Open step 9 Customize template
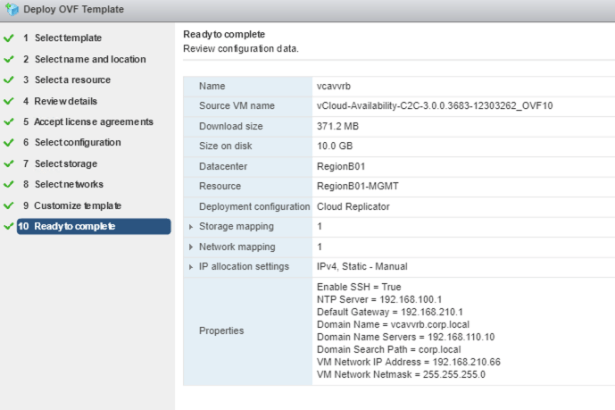 77,206
